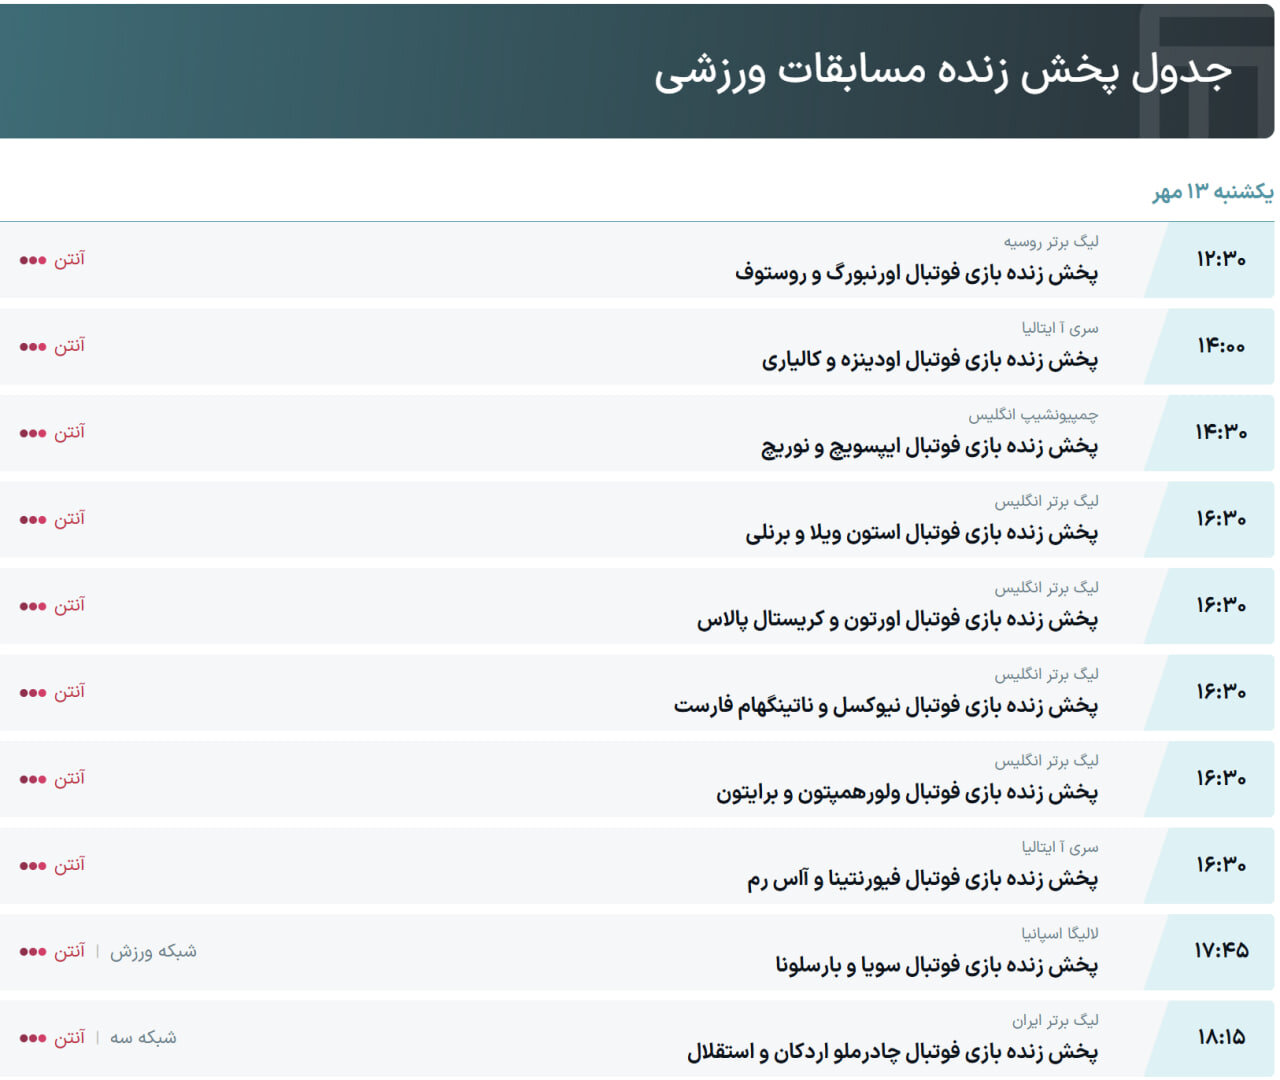Click the لالیگا اسپانیا league label
1280x1080 pixels.
tap(1059, 934)
